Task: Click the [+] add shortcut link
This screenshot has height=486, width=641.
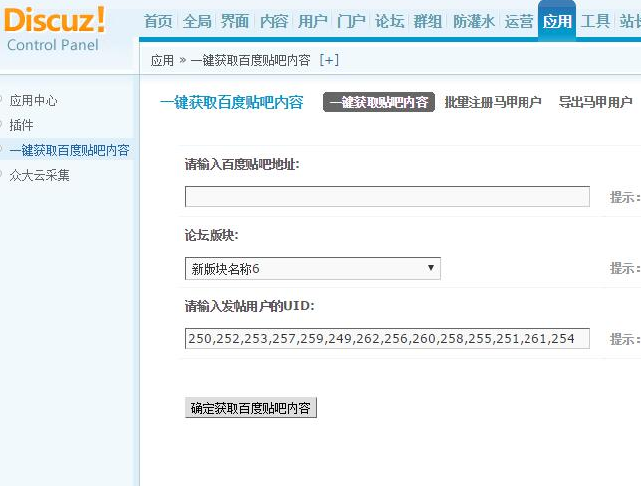Action: pyautogui.click(x=329, y=60)
